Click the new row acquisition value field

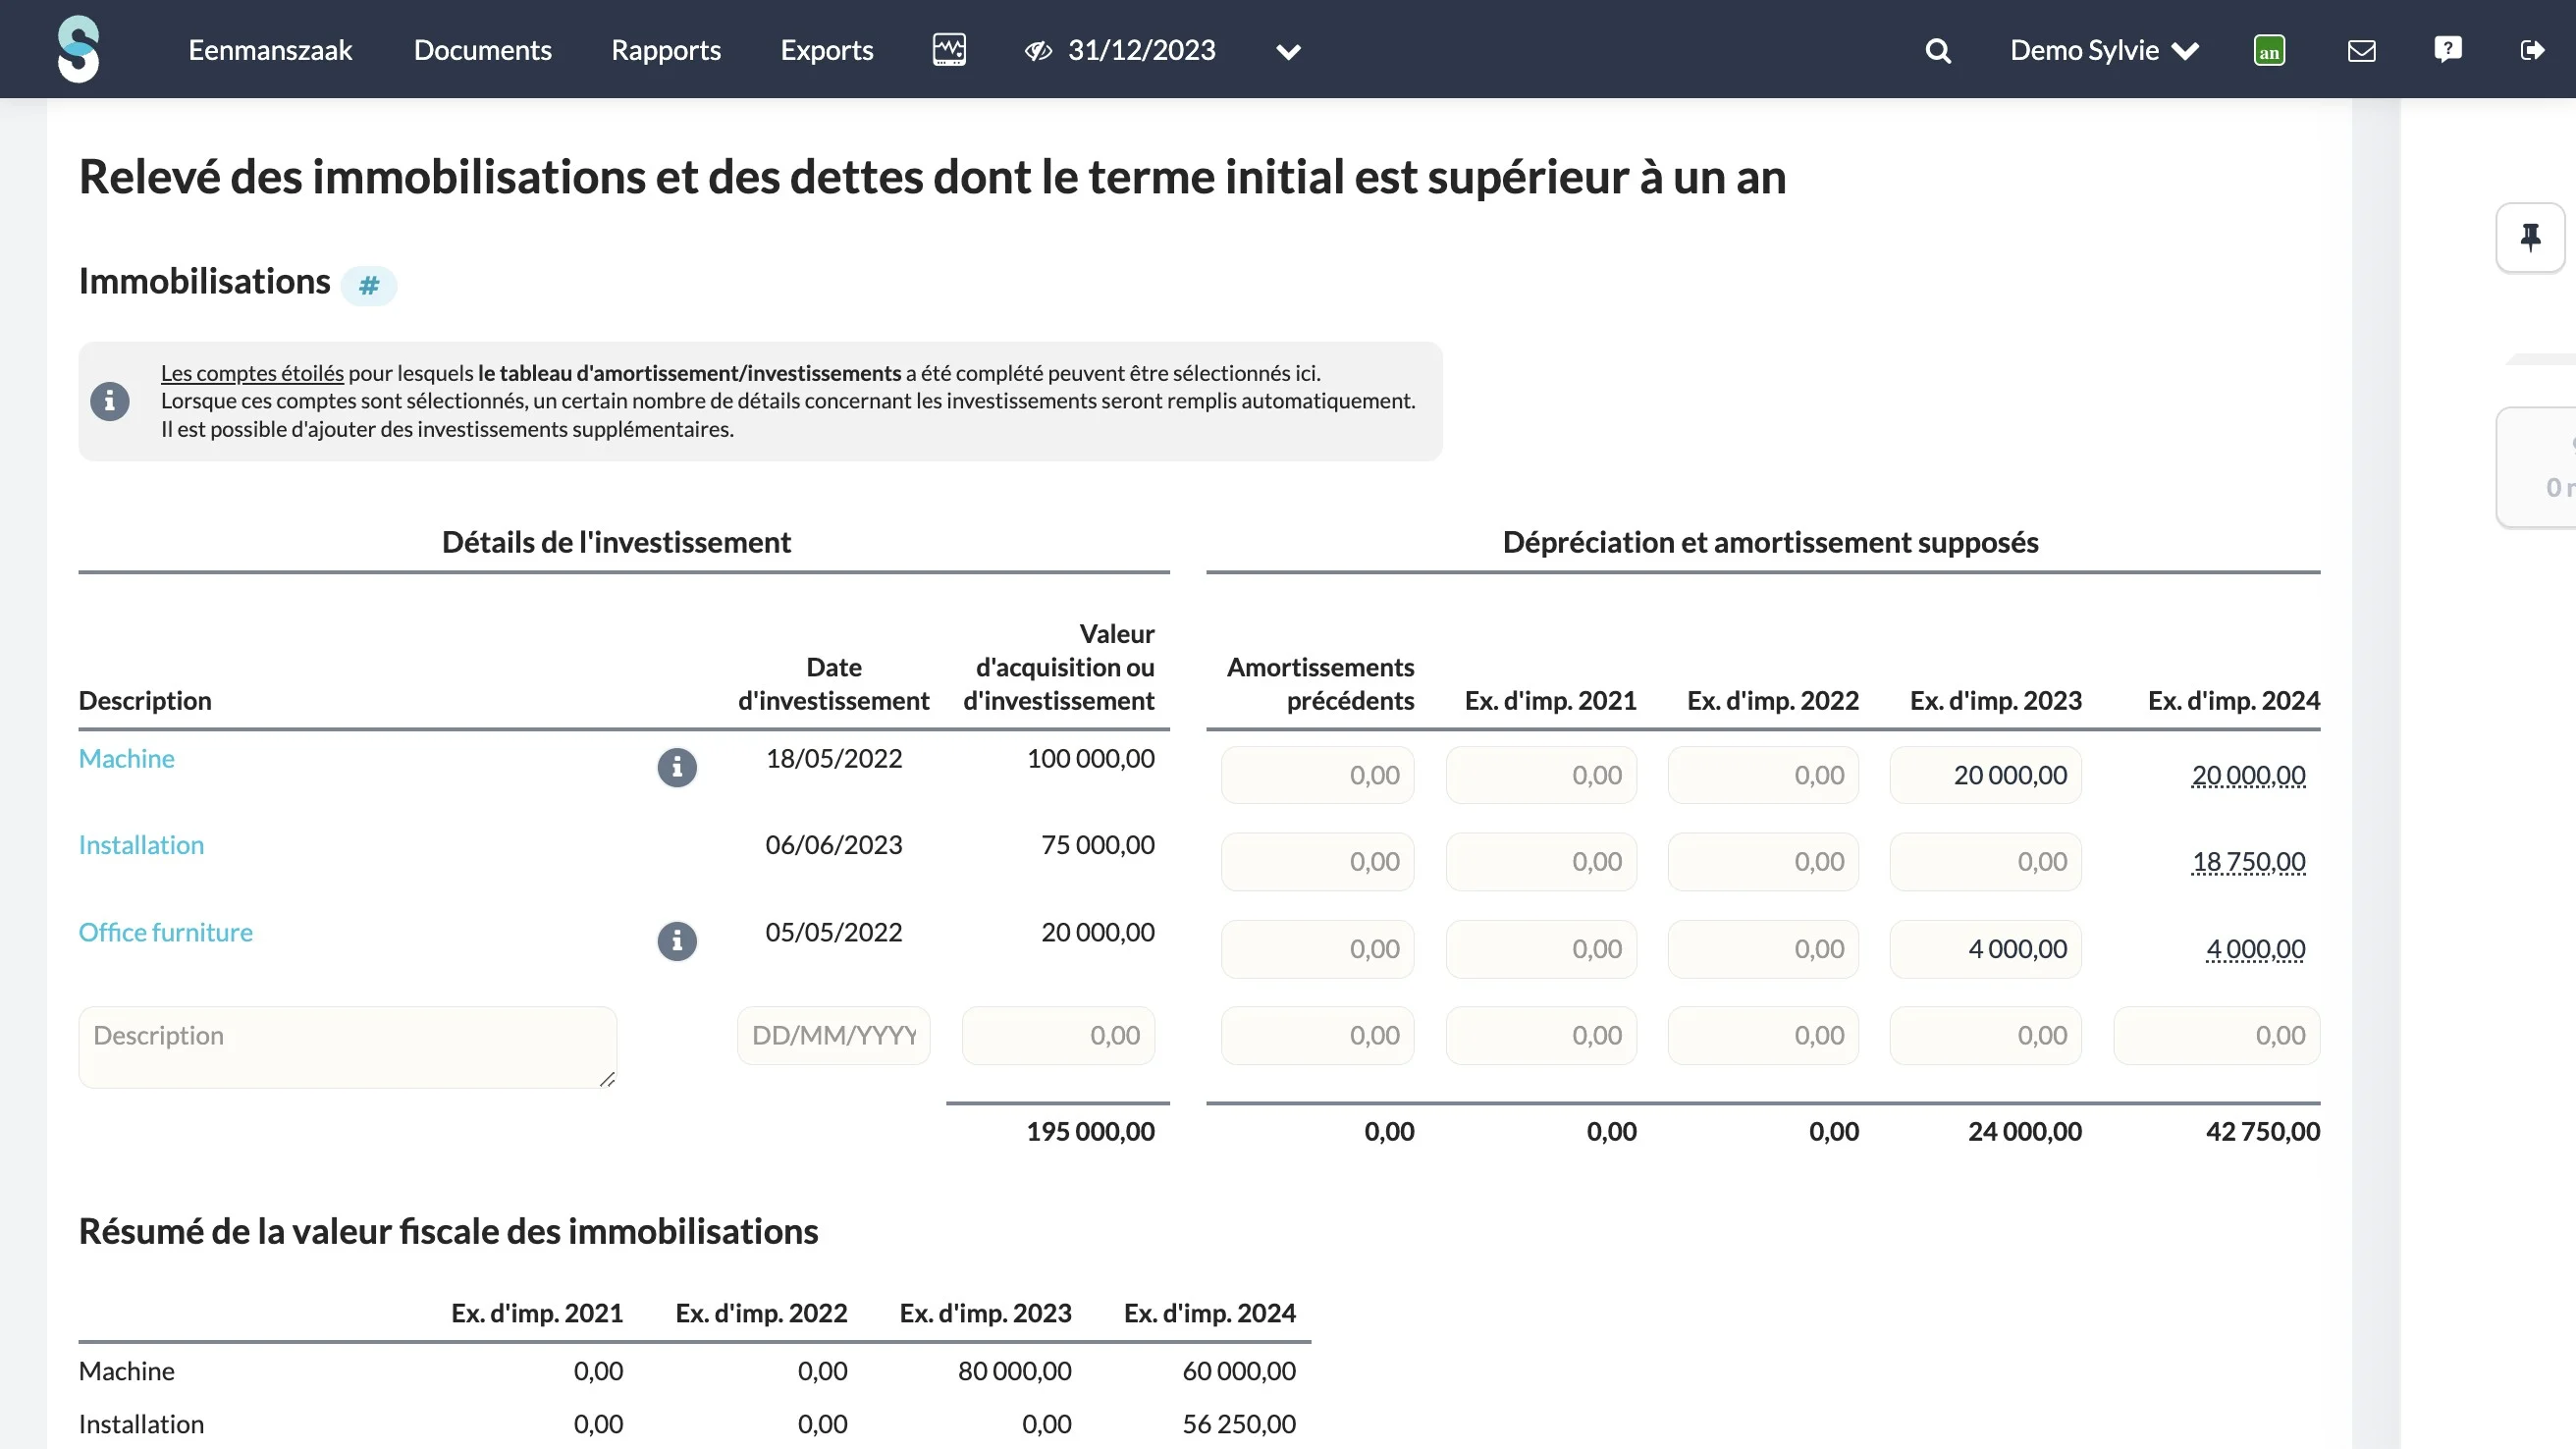tap(1058, 1035)
